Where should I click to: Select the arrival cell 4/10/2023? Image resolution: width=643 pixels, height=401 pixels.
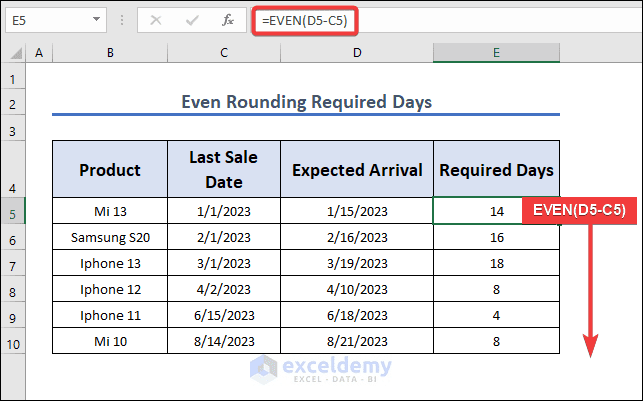[357, 289]
